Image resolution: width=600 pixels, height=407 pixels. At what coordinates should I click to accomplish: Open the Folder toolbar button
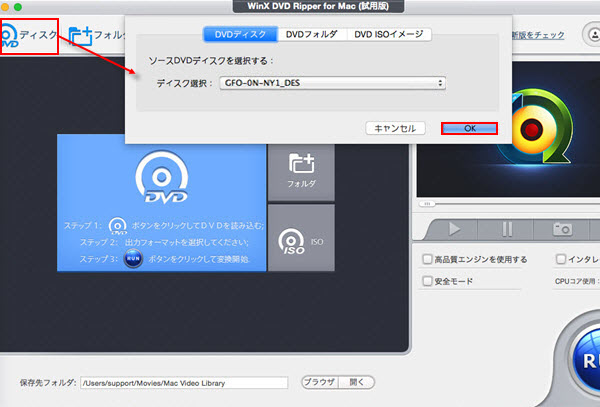96,36
